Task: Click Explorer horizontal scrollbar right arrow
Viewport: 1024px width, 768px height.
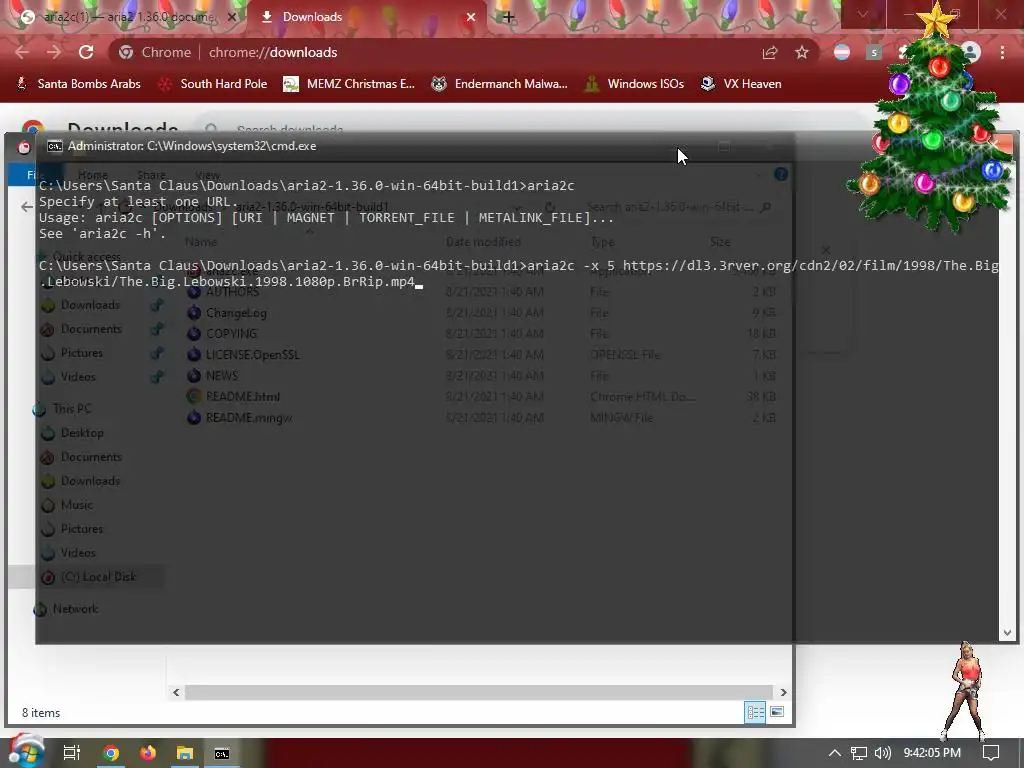Action: pyautogui.click(x=783, y=692)
